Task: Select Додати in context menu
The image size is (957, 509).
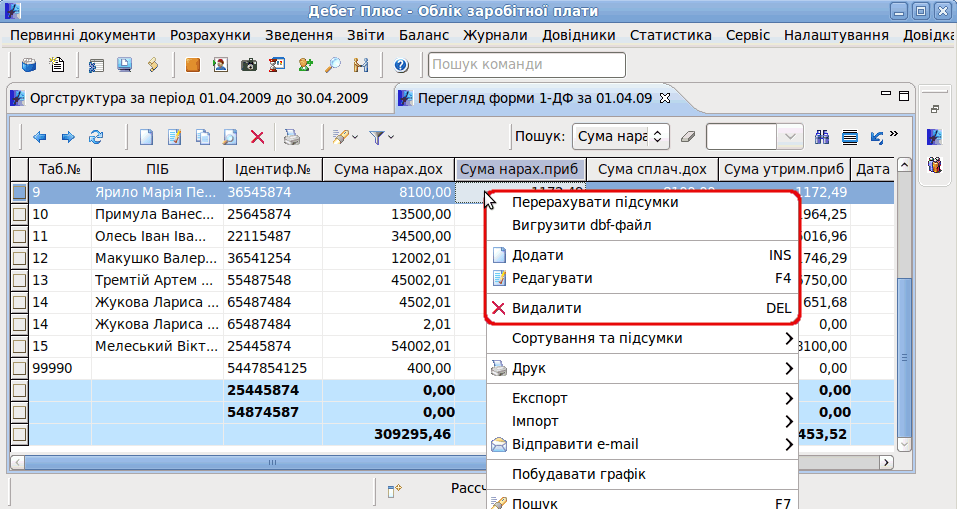Action: point(642,255)
